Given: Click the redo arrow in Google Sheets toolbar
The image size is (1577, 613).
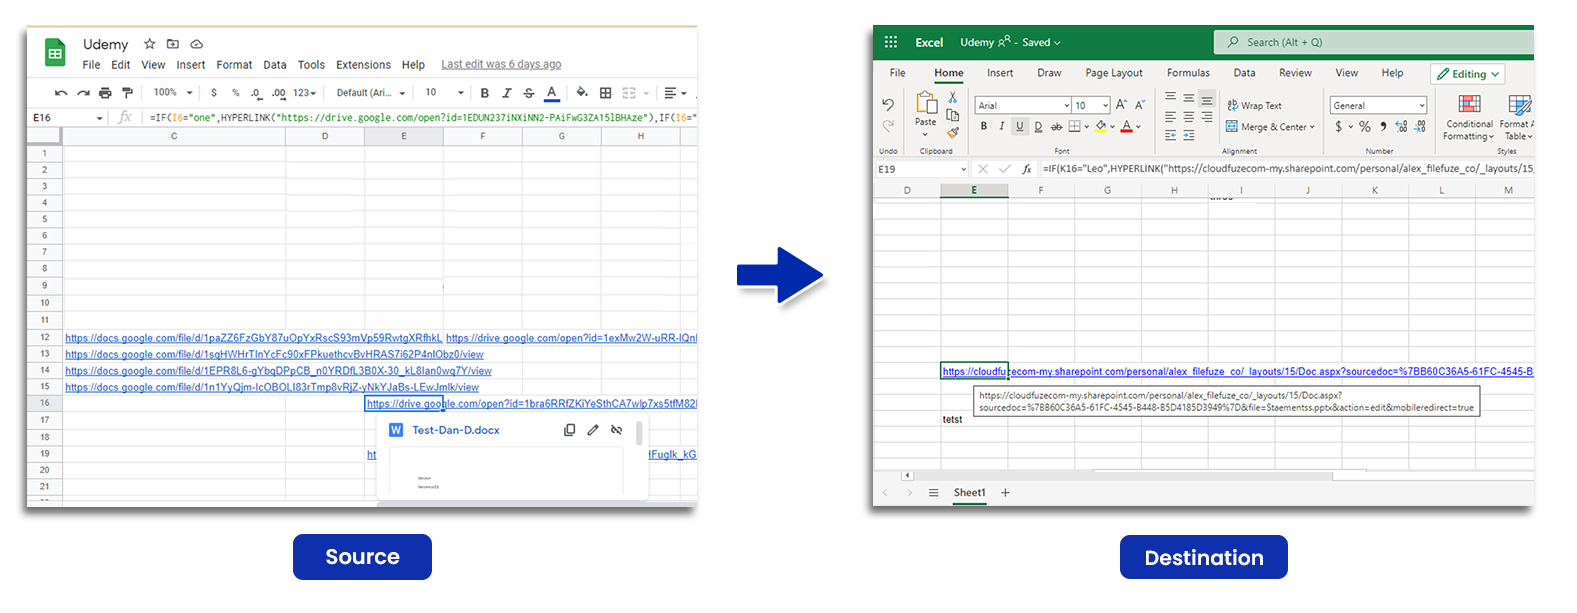Looking at the screenshot, I should (x=83, y=93).
